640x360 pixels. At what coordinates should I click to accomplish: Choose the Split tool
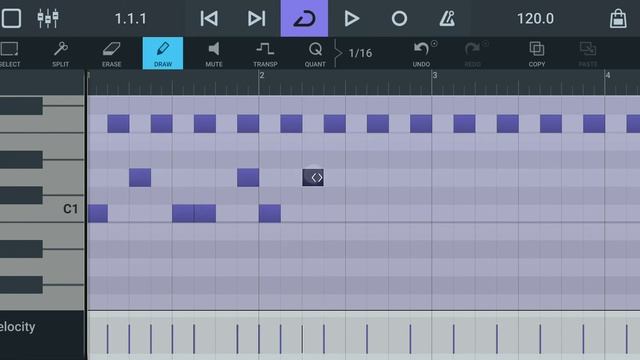click(60, 54)
